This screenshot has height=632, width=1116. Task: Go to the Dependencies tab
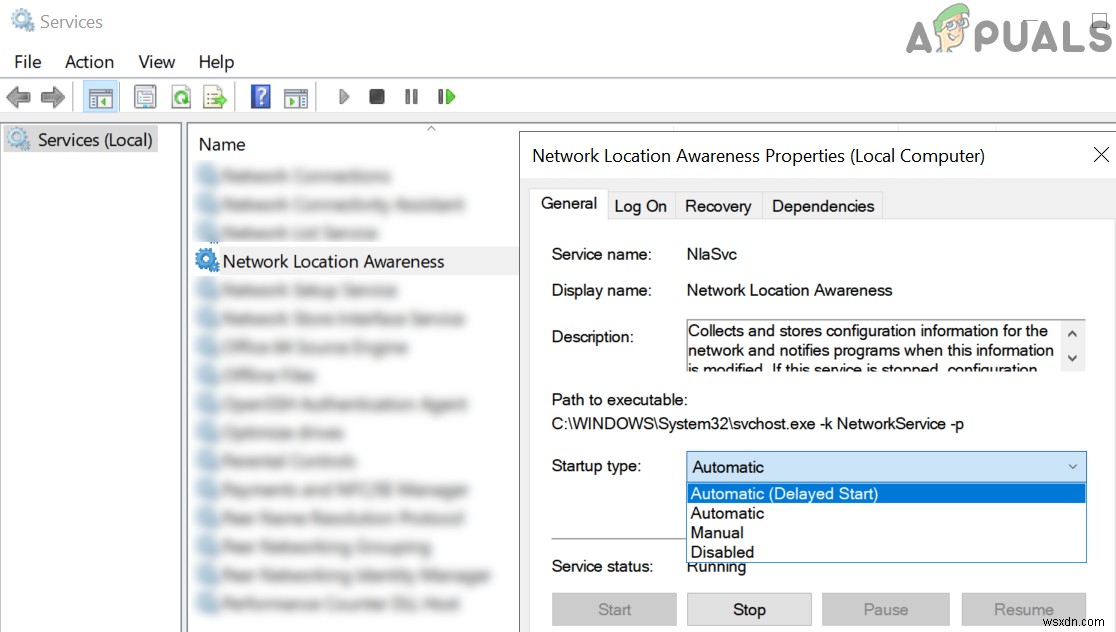pyautogui.click(x=822, y=206)
